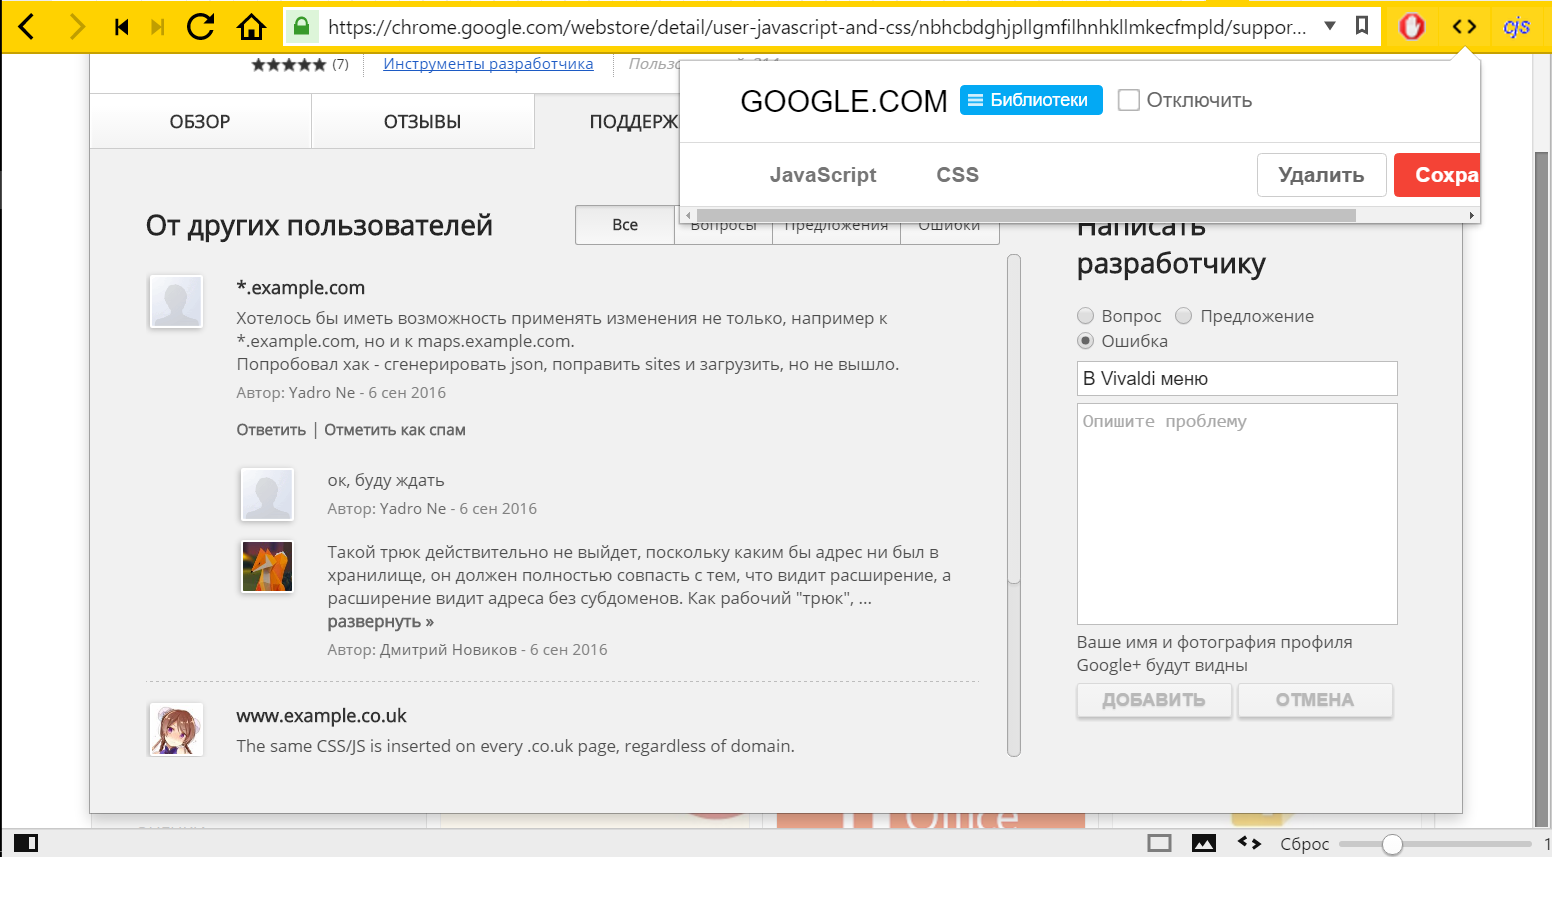Click the (7) reviews count
The height and width of the screenshot is (900, 1552).
pos(340,64)
